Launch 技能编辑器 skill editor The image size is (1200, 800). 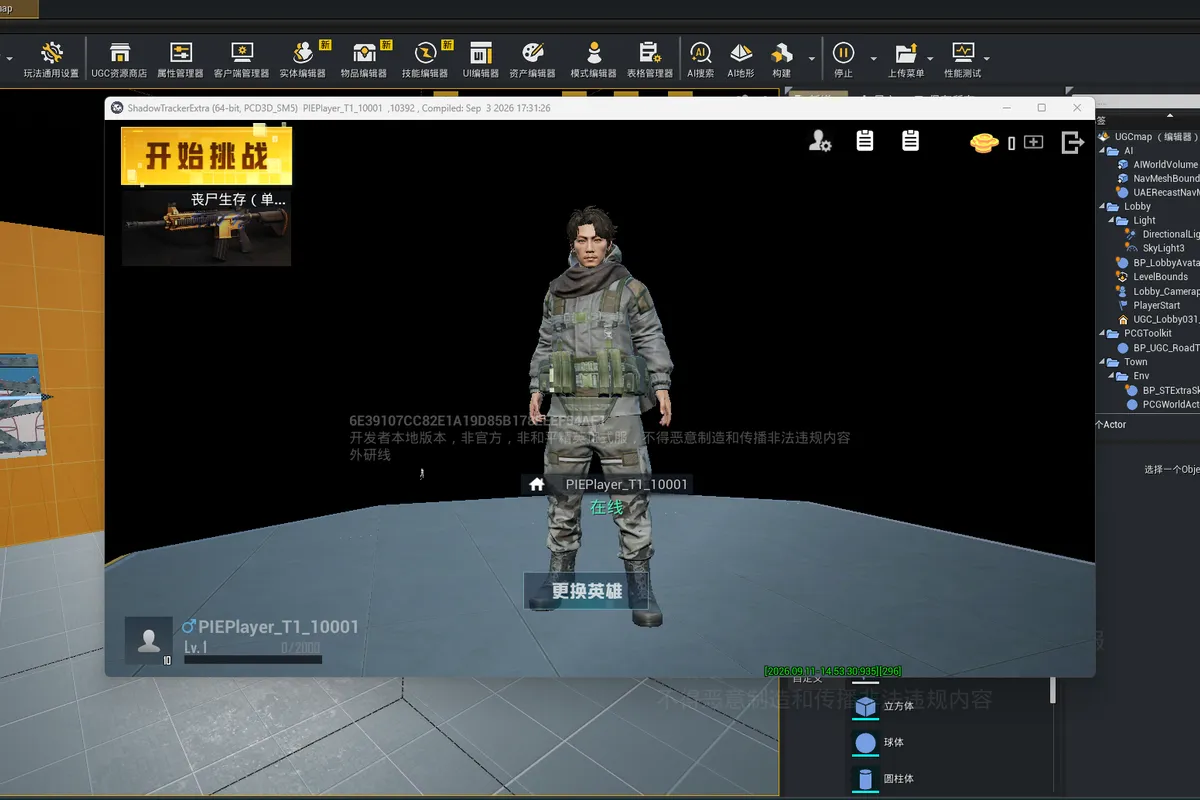[425, 60]
